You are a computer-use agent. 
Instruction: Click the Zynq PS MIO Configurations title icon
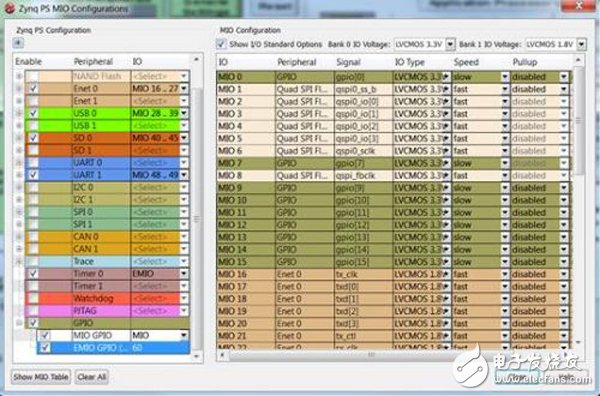pos(10,8)
